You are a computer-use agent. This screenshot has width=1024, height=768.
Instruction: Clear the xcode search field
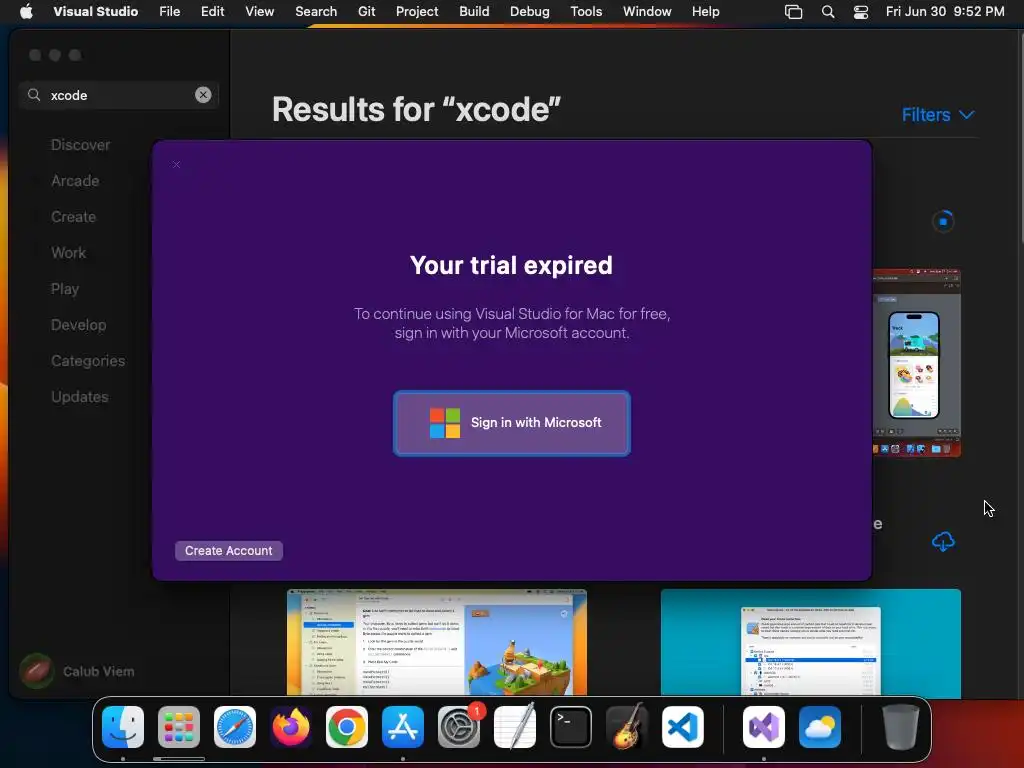pos(203,95)
